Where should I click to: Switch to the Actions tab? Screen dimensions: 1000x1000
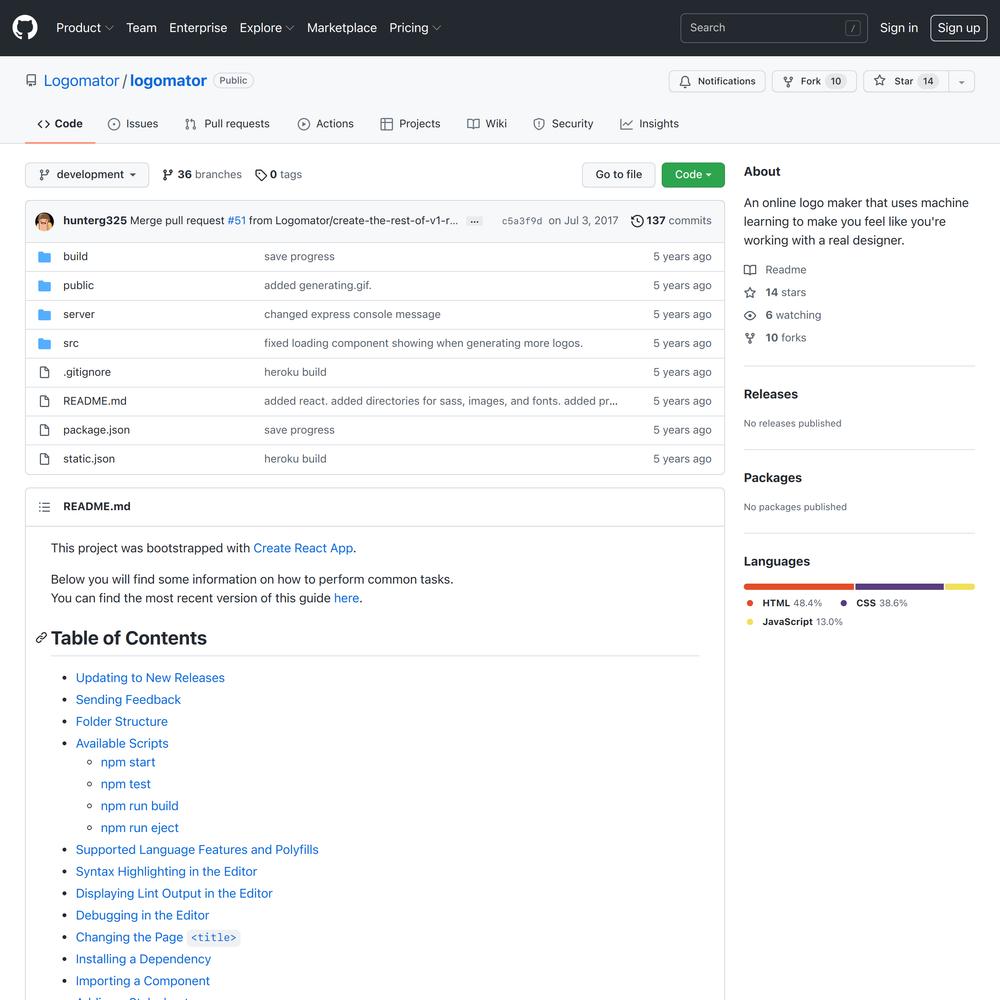tap(325, 124)
